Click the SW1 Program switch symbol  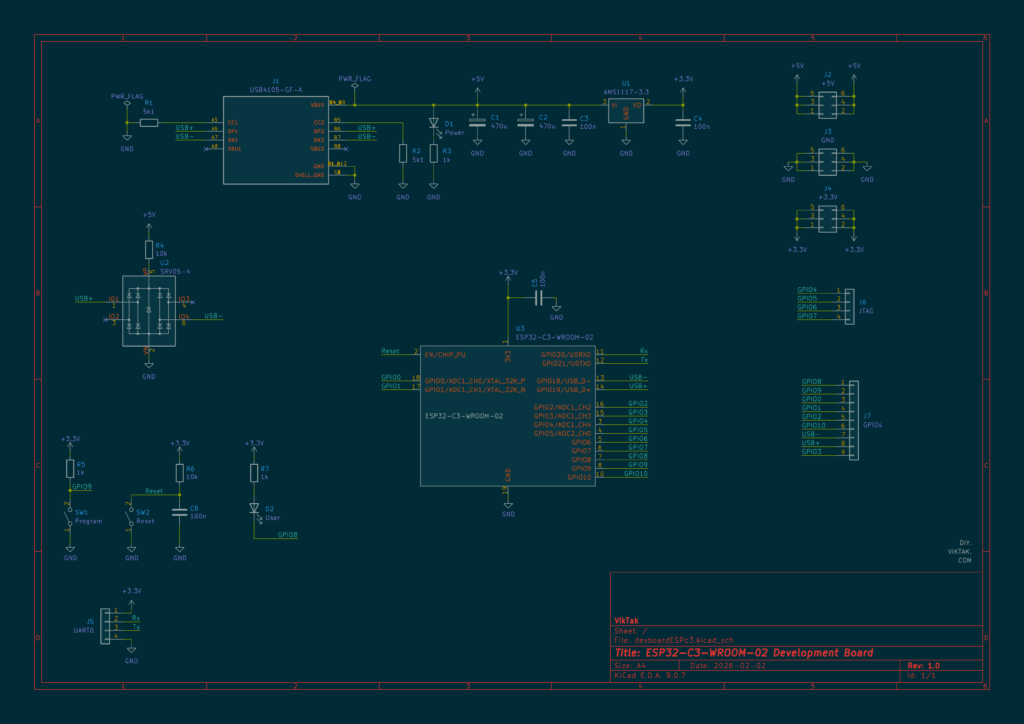pos(70,516)
